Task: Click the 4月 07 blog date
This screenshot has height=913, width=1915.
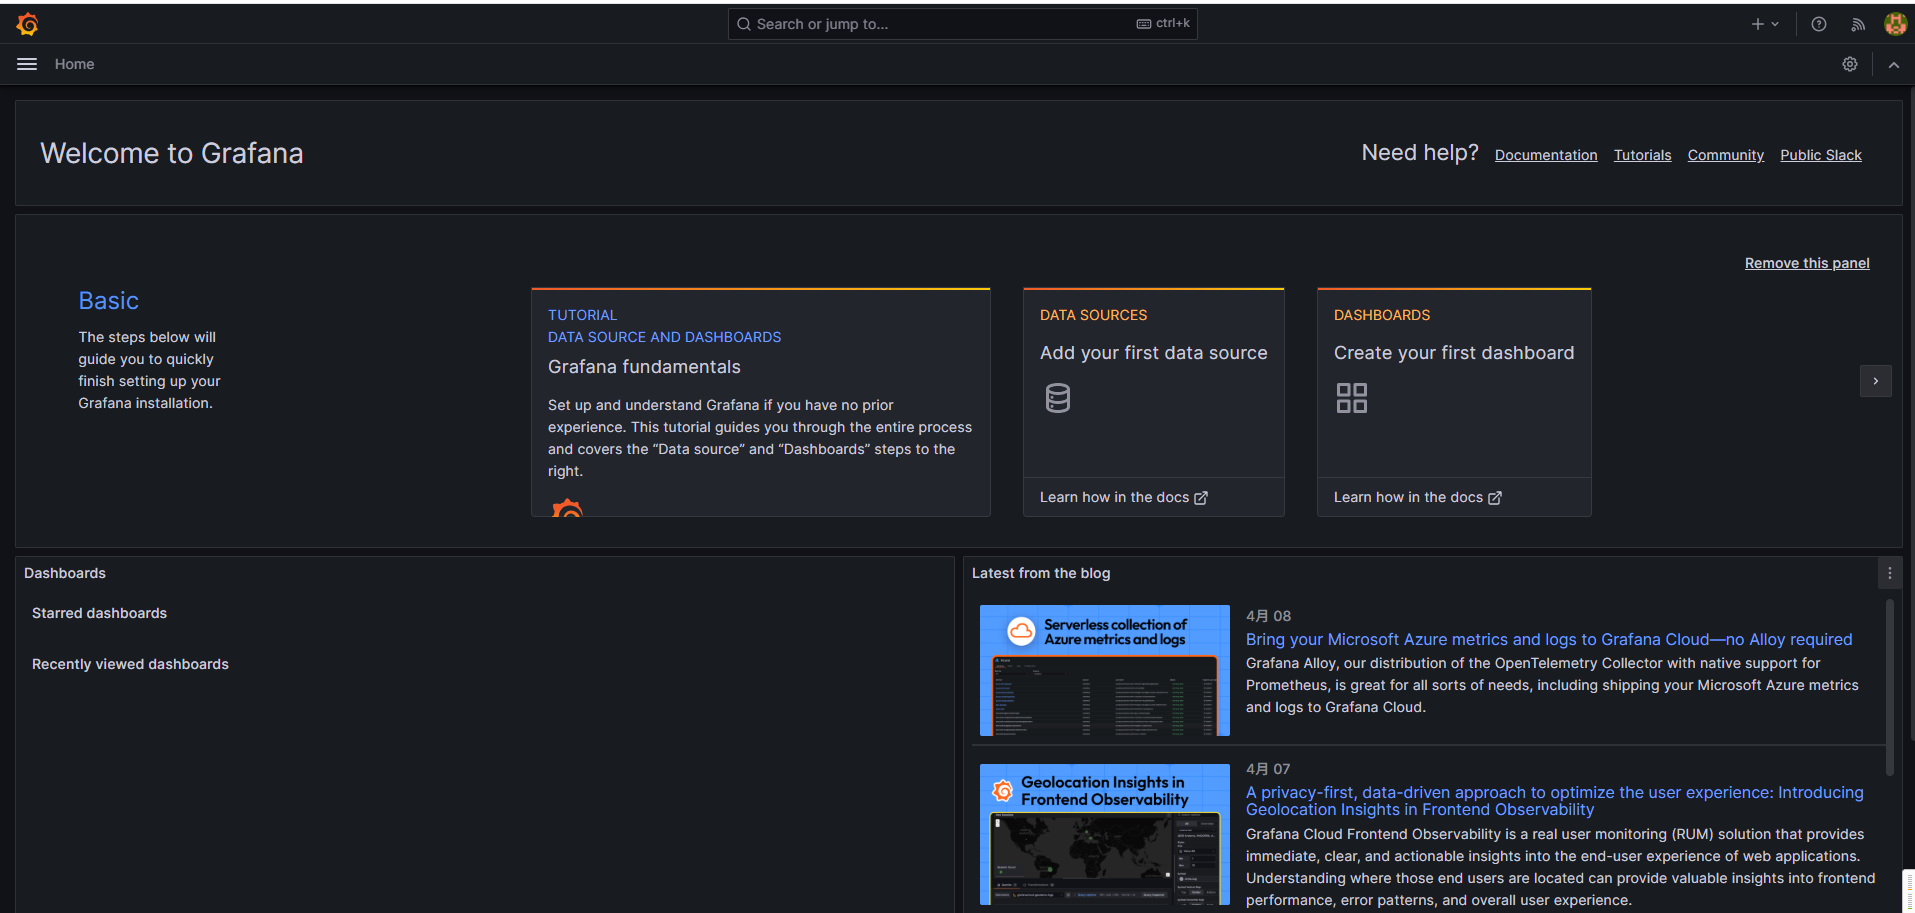Action: click(1268, 769)
